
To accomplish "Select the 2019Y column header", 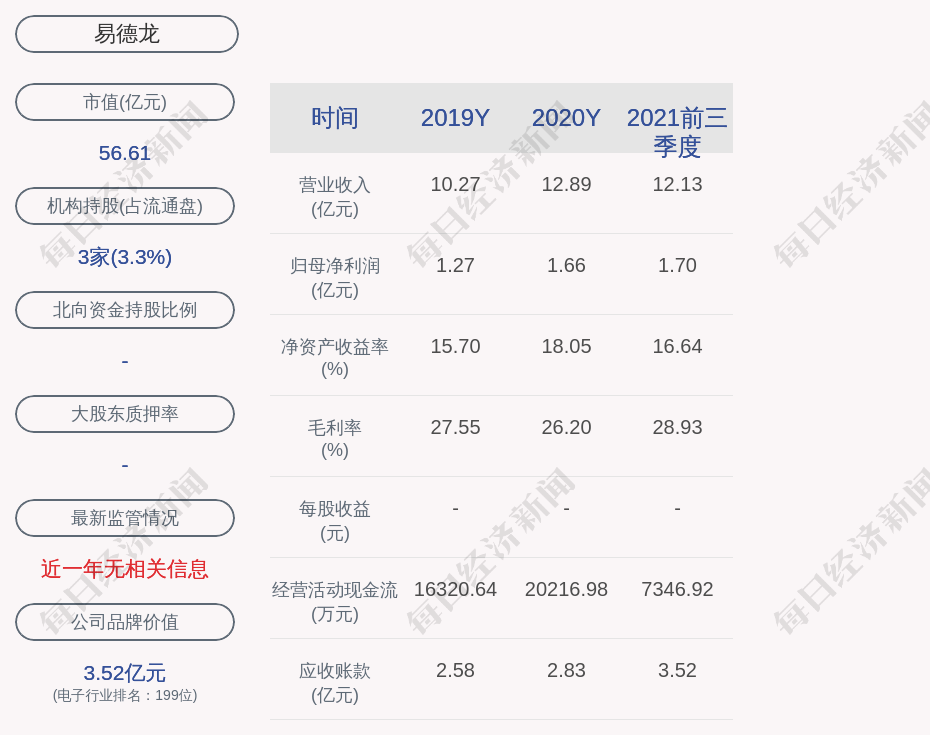I will click(455, 118).
